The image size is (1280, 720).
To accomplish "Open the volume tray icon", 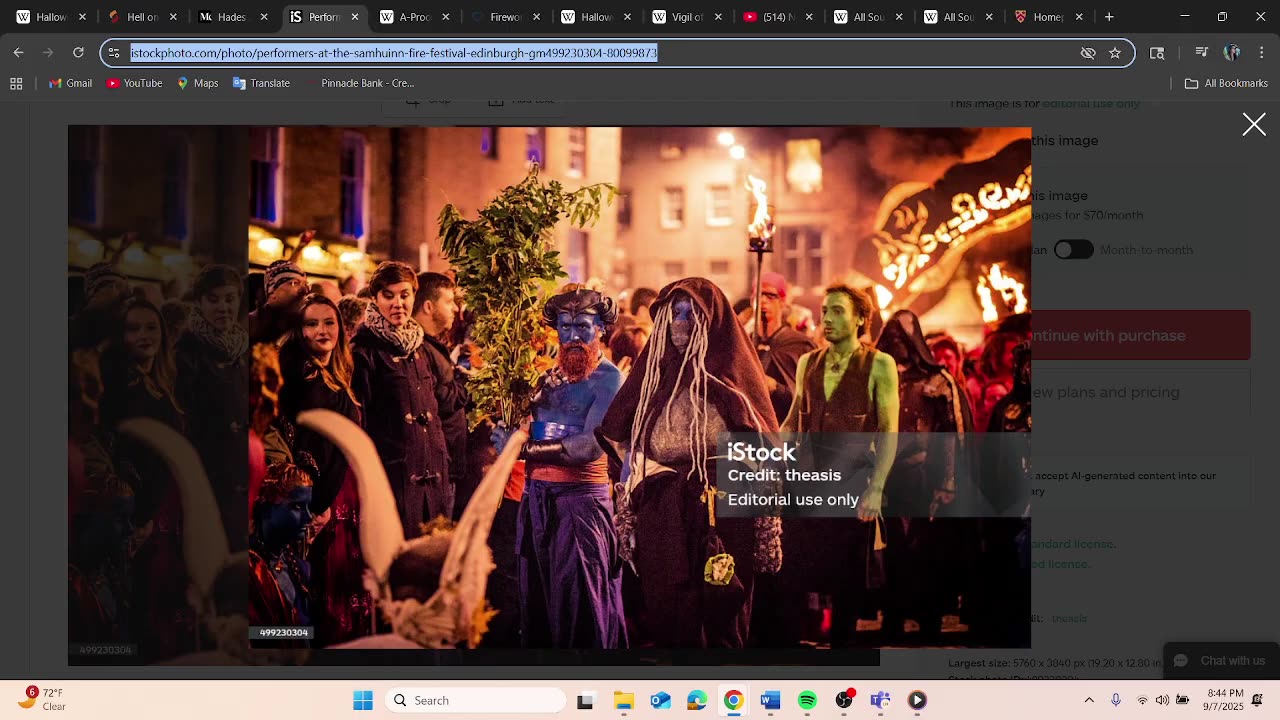I will point(1162,700).
